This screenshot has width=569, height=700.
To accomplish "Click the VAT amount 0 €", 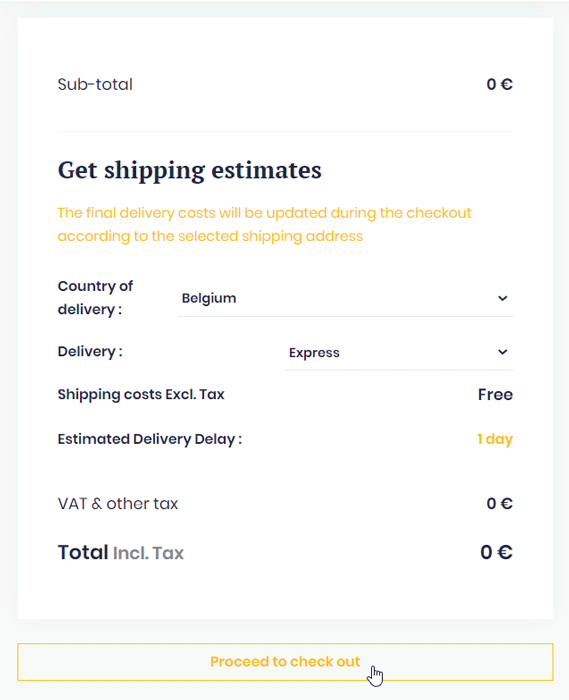I will [x=499, y=504].
